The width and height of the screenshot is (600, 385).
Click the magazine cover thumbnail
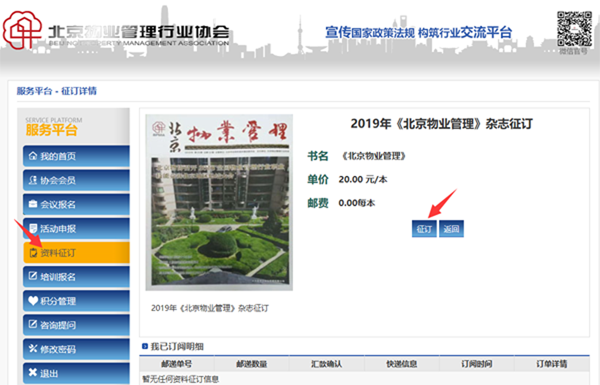pyautogui.click(x=219, y=202)
